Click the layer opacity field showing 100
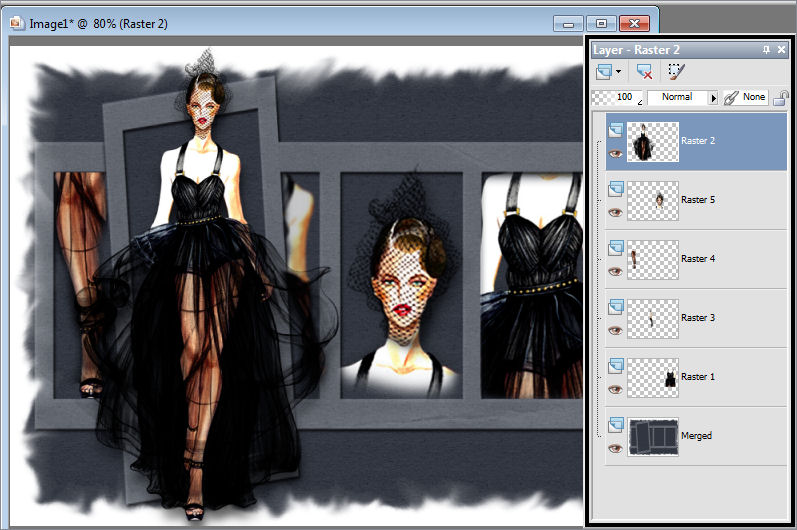 point(619,97)
